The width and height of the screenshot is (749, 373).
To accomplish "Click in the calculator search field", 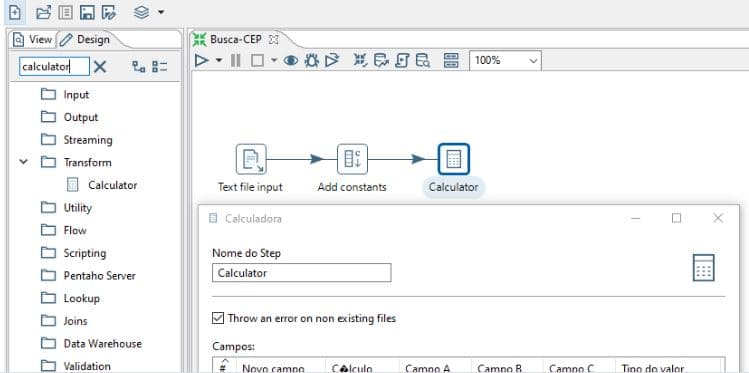I will pos(54,66).
